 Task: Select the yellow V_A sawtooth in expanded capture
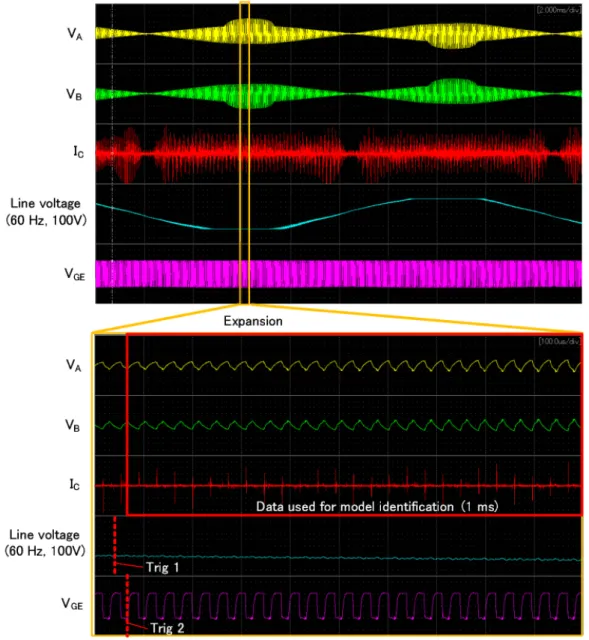[x=338, y=365]
